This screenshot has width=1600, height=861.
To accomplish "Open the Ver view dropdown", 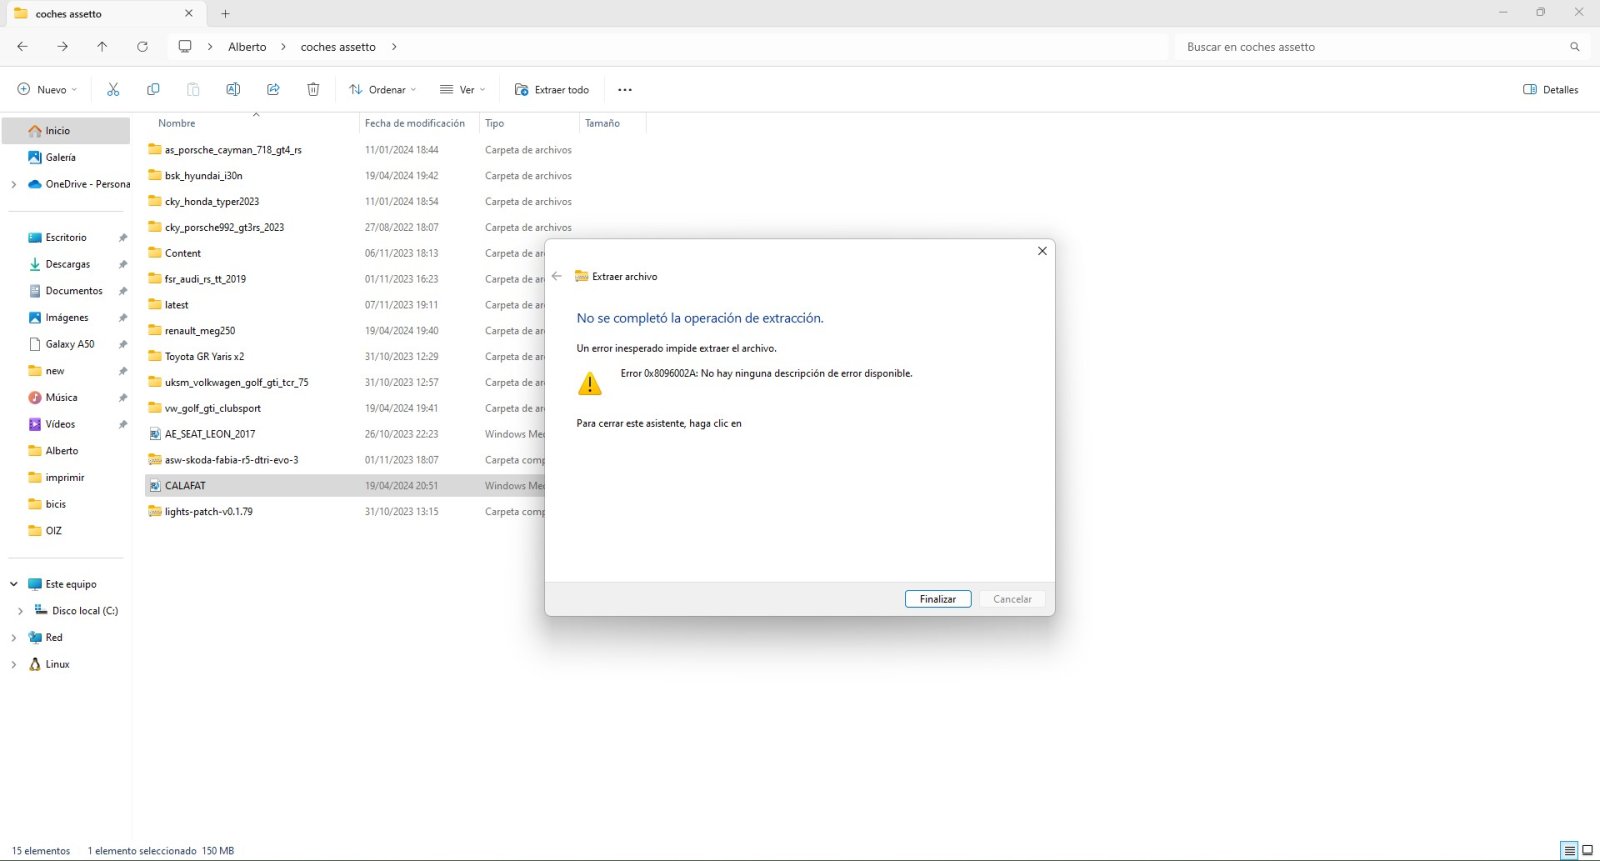I will 463,90.
